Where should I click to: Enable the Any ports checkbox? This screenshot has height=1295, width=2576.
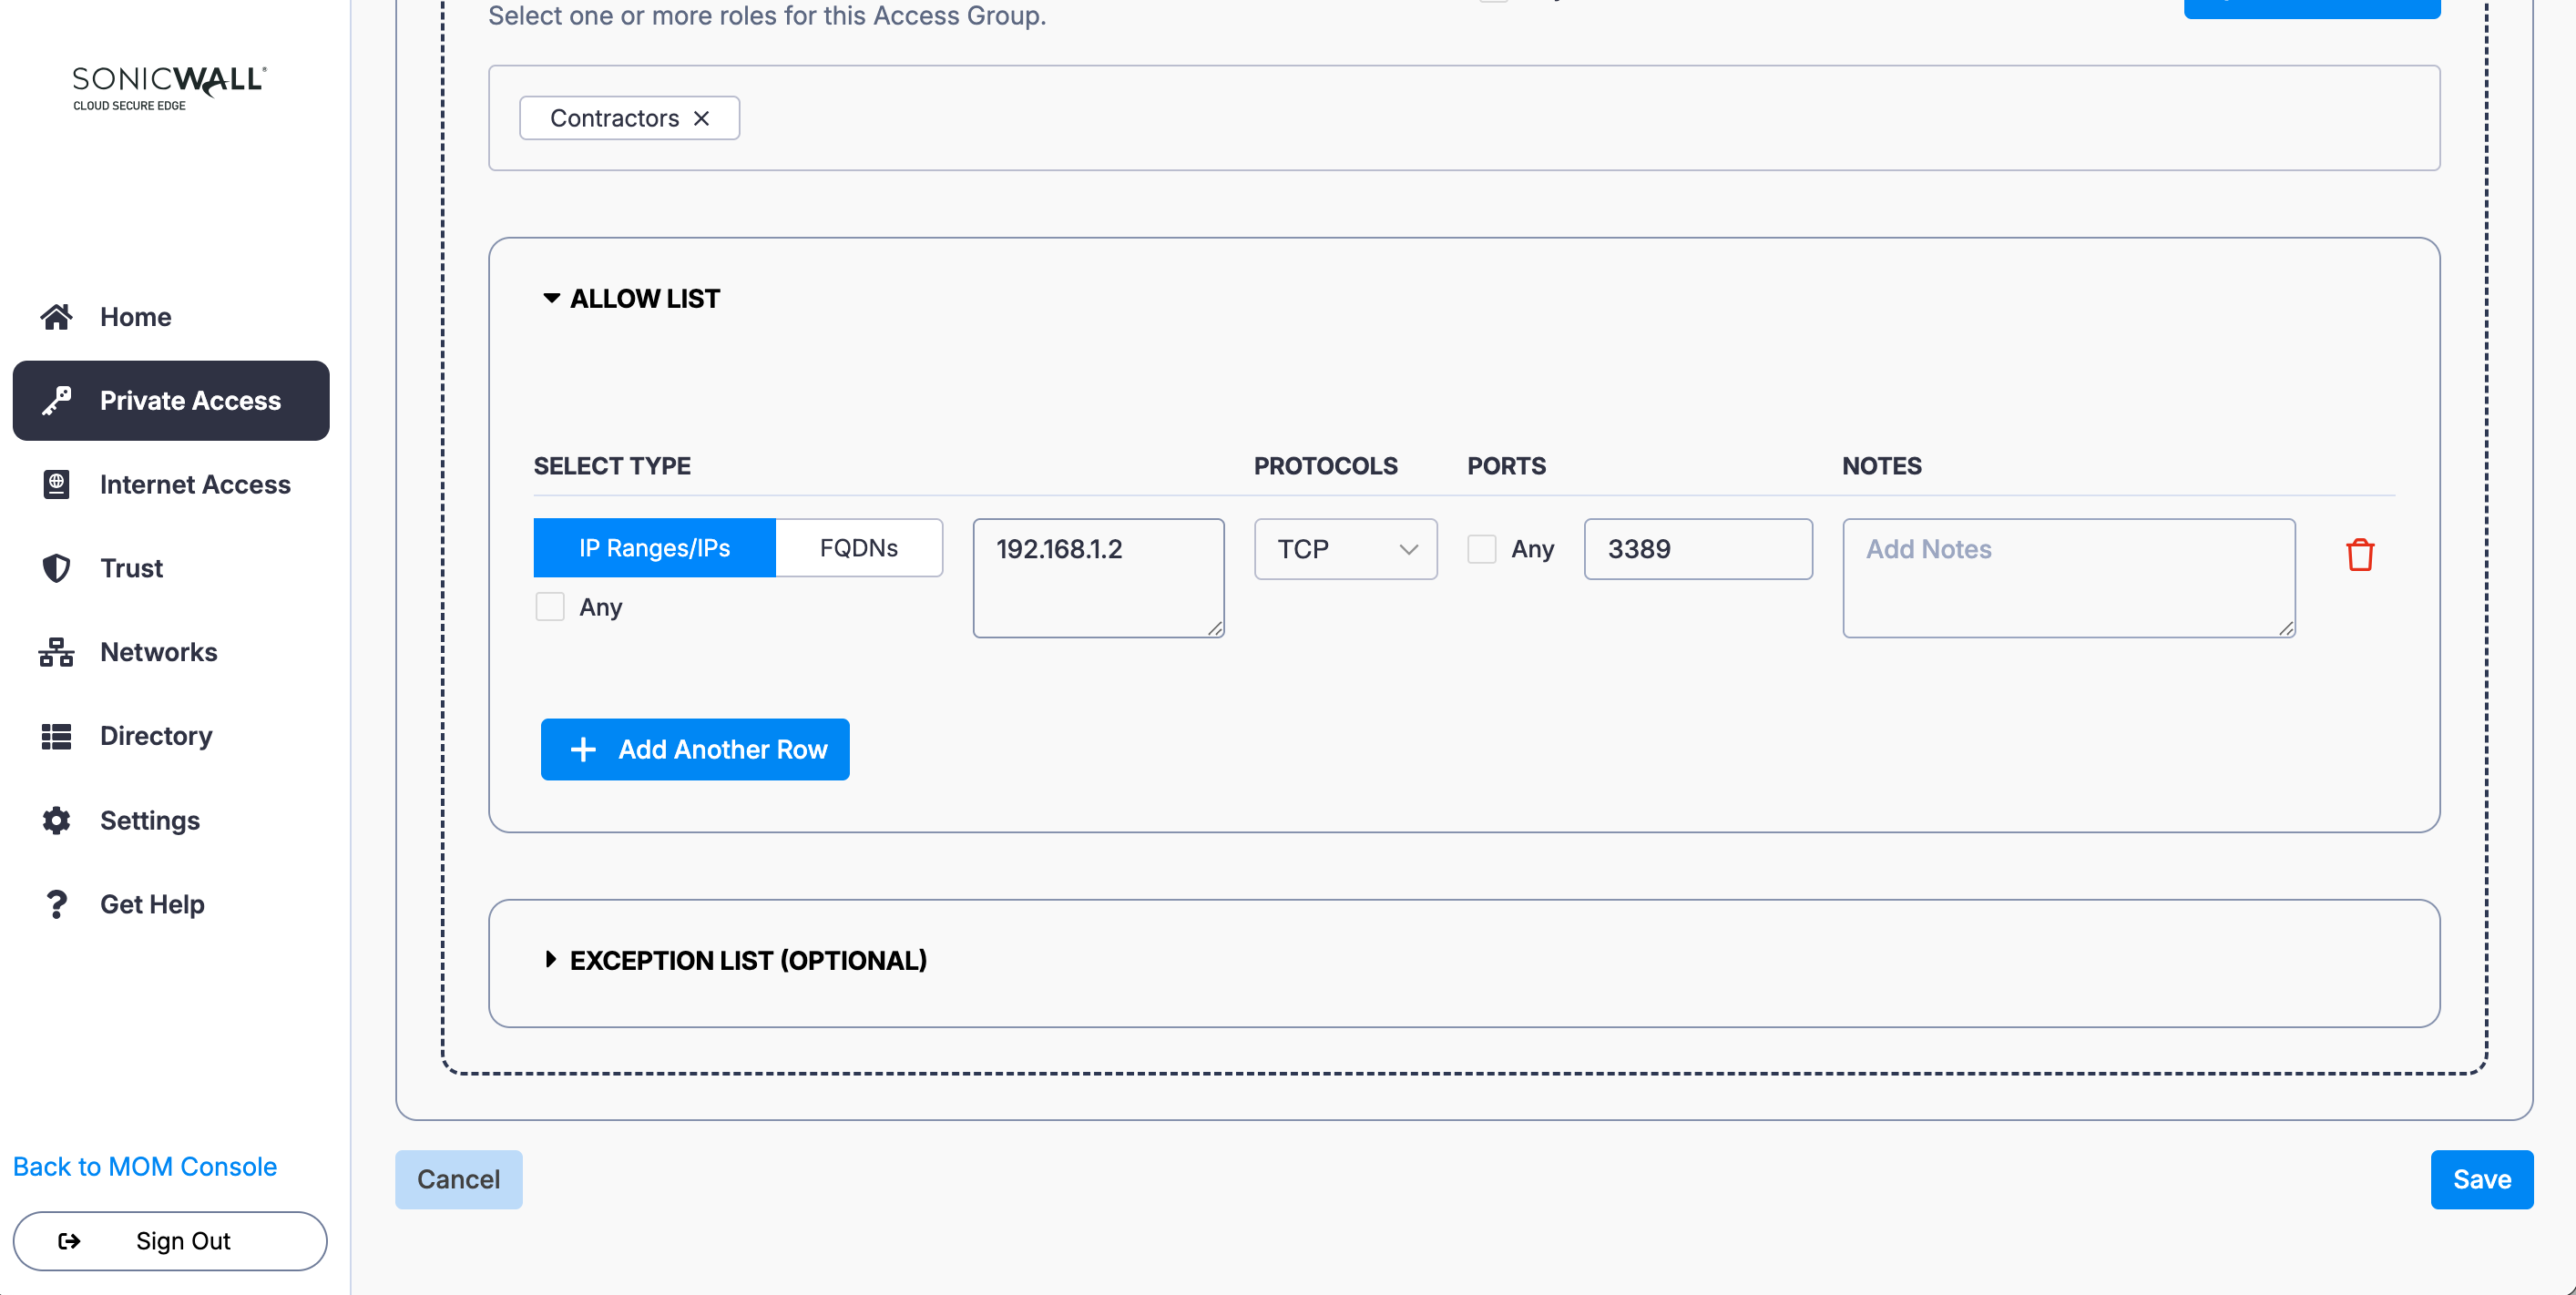pyautogui.click(x=1481, y=549)
